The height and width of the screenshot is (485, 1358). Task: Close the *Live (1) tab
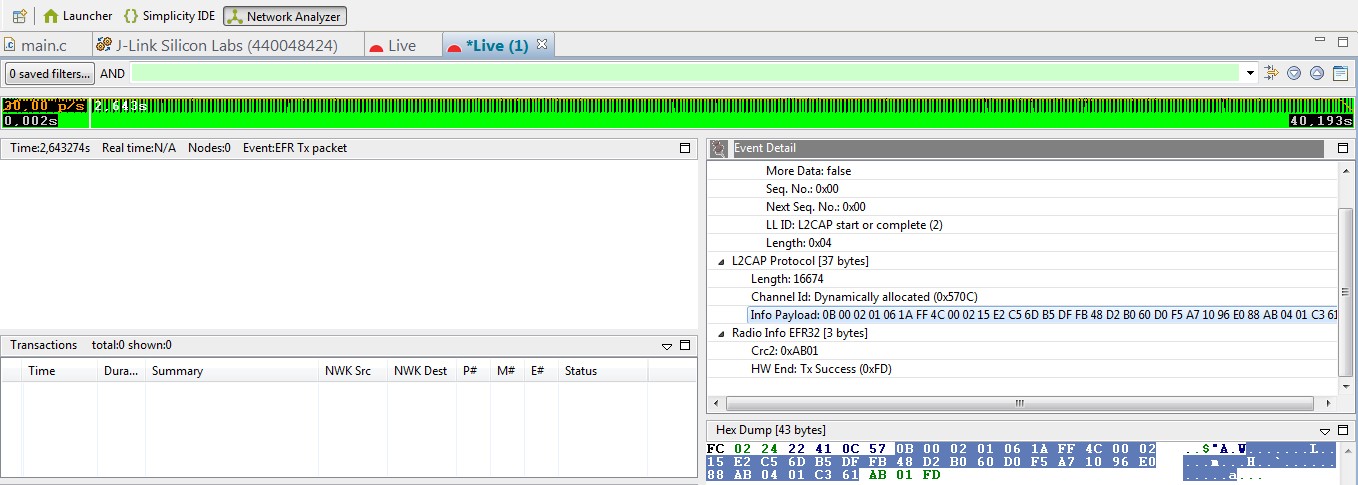tap(542, 45)
